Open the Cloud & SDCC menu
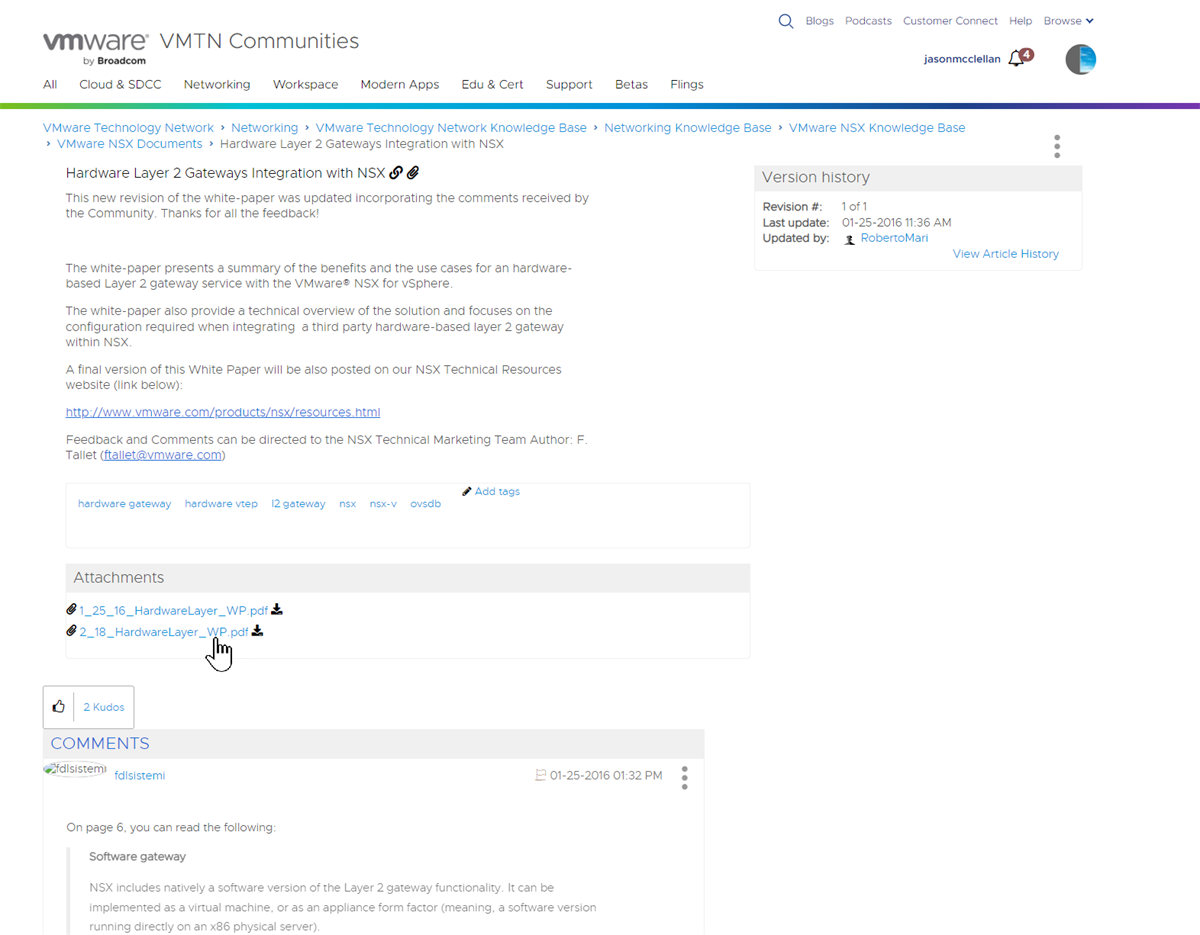The height and width of the screenshot is (935, 1200). tap(120, 85)
